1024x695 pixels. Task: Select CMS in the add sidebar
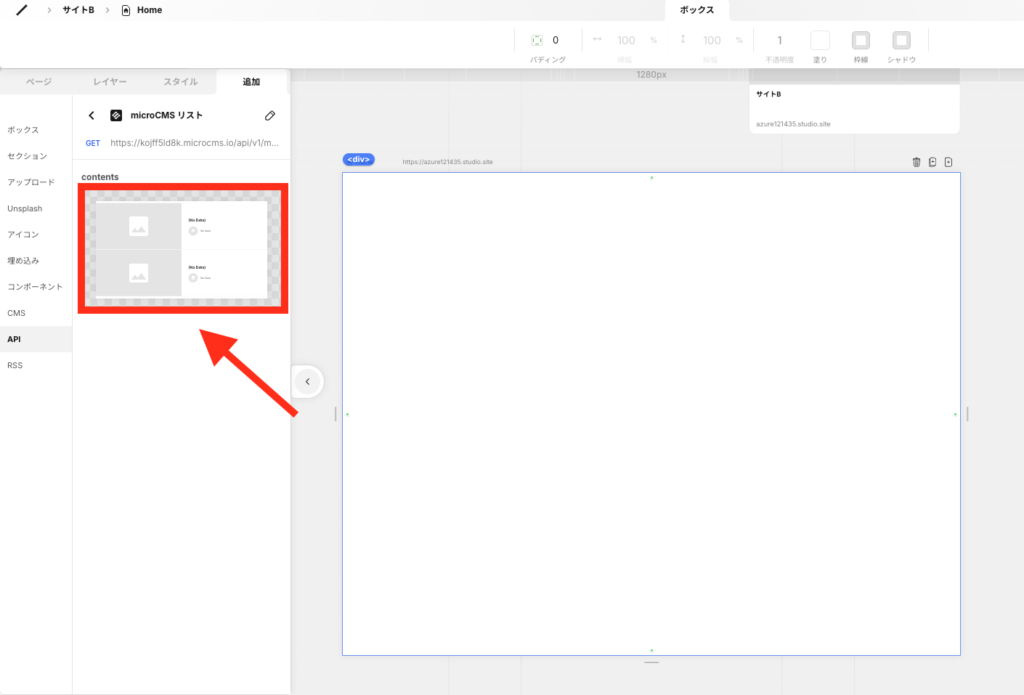16,313
